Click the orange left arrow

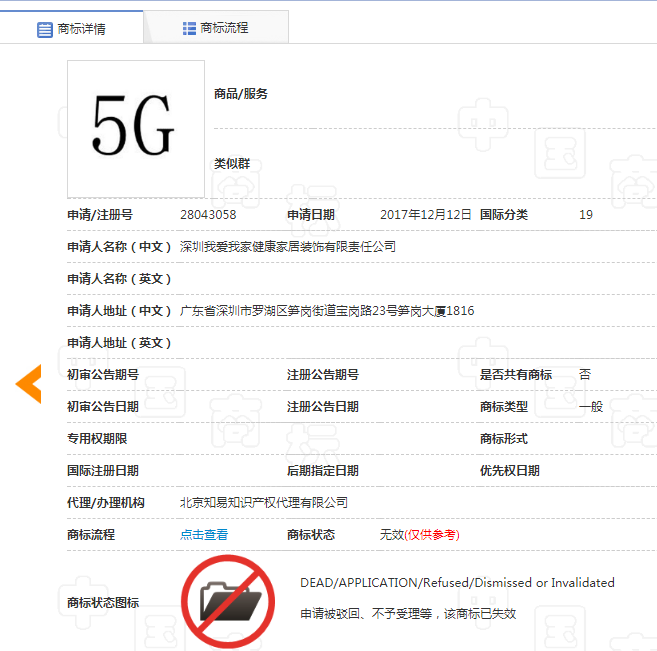click(x=29, y=384)
